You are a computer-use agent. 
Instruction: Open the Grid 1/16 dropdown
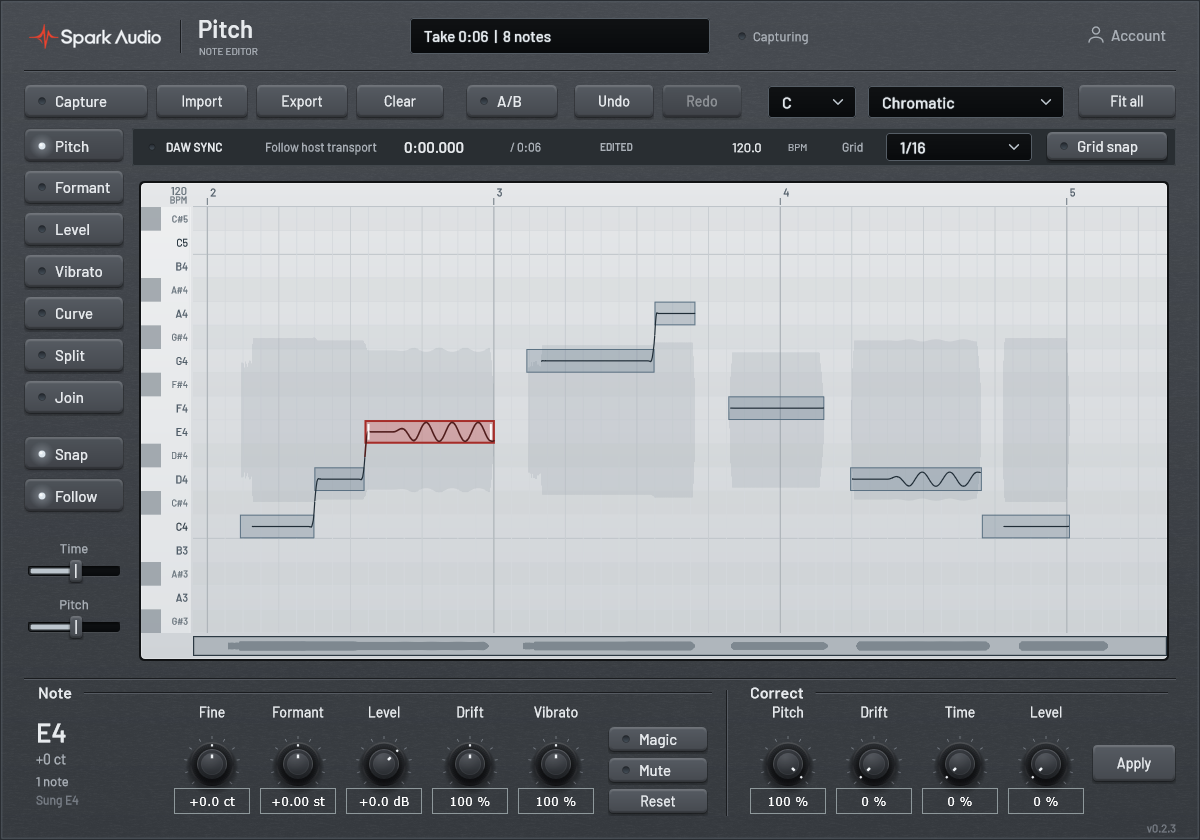[x=958, y=147]
